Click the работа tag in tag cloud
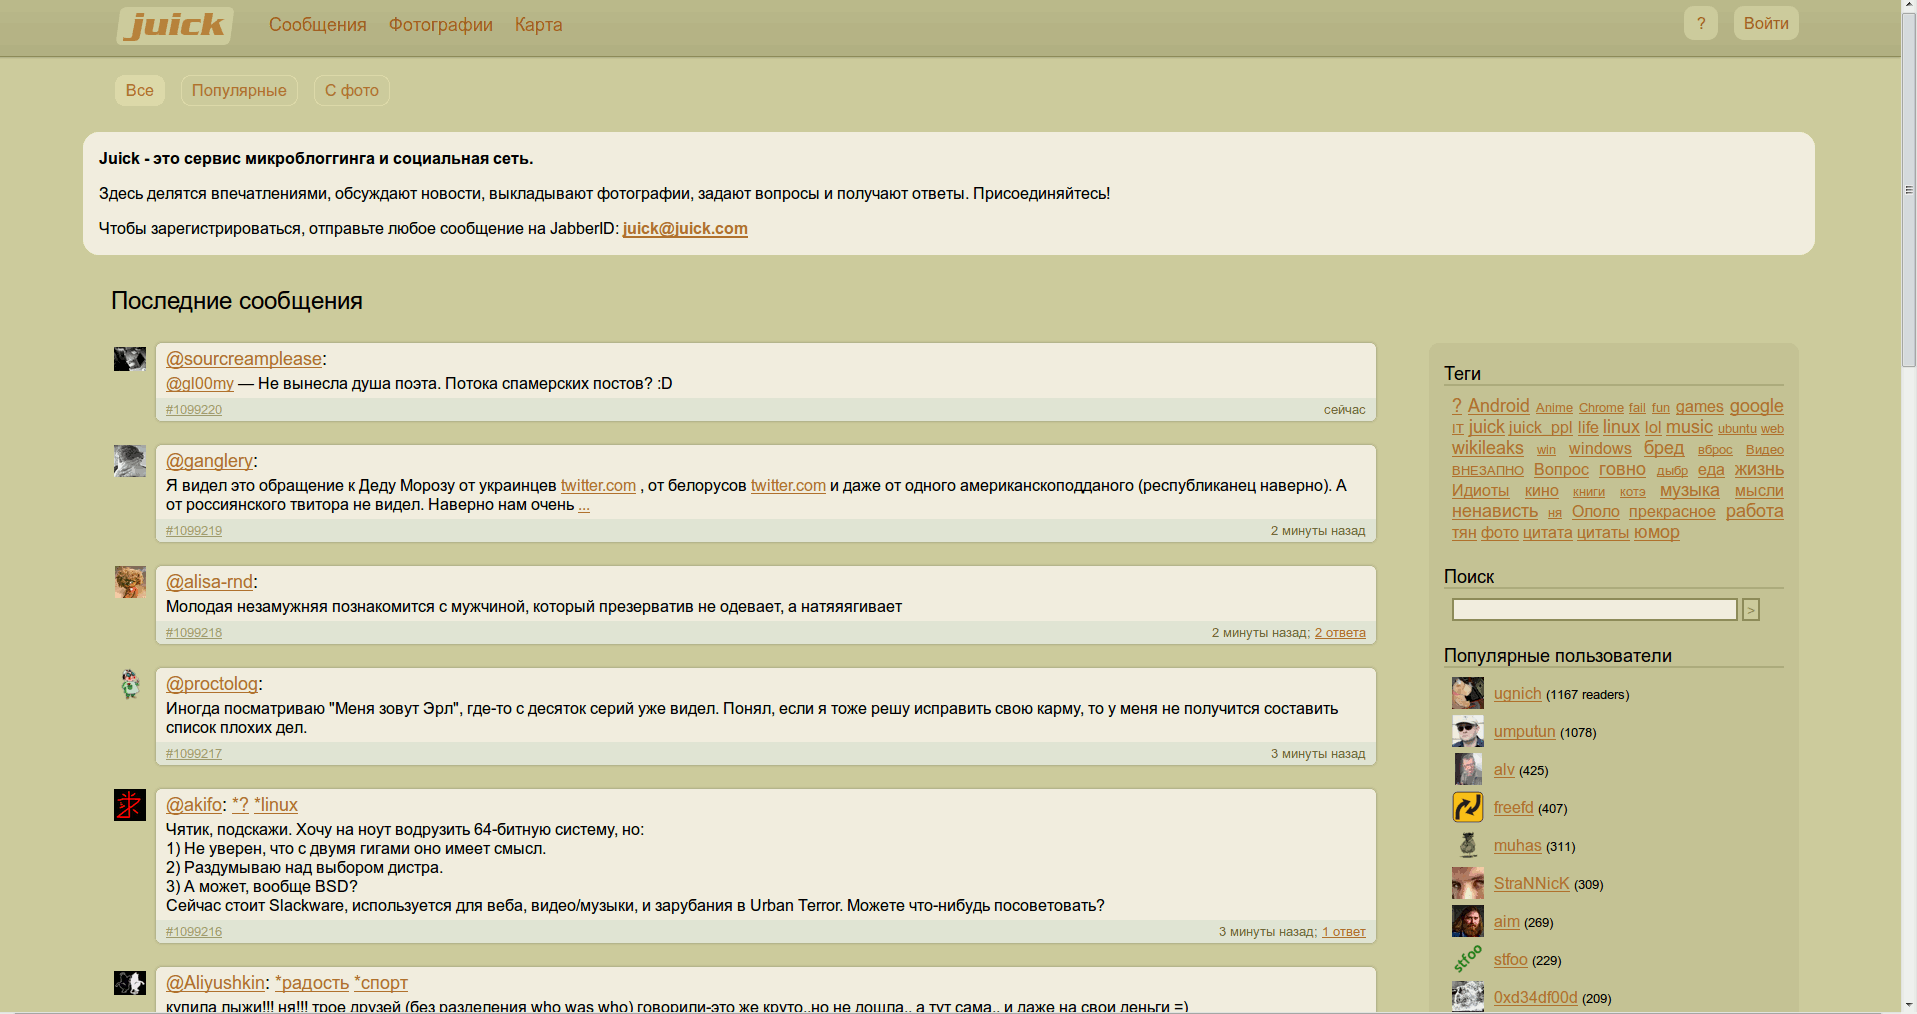The height and width of the screenshot is (1014, 1917). coord(1755,511)
